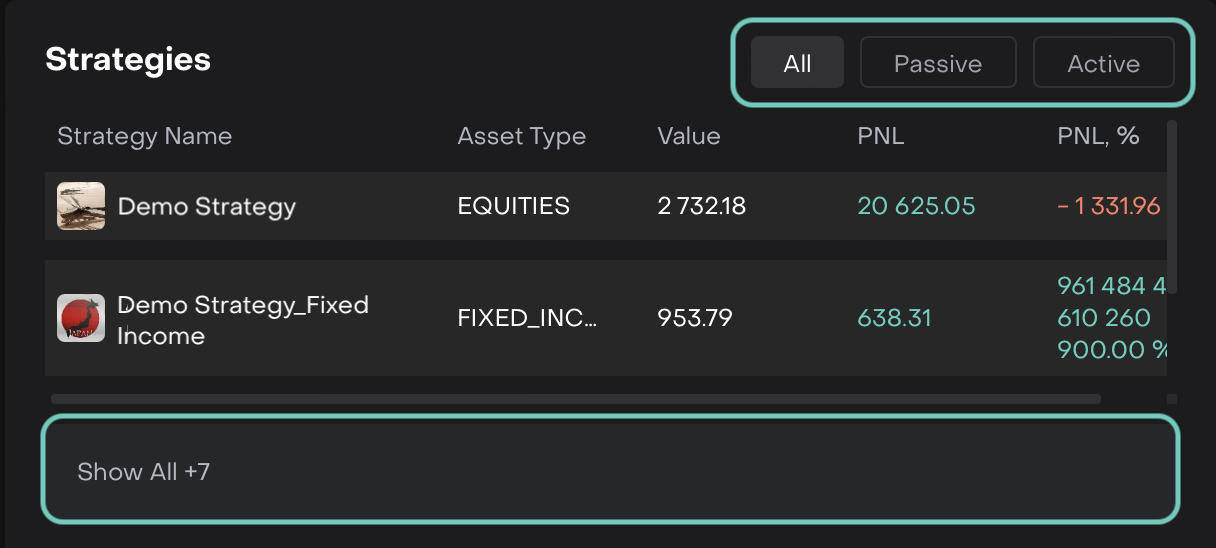Click the Asset Type column header
1216x548 pixels.
point(522,136)
